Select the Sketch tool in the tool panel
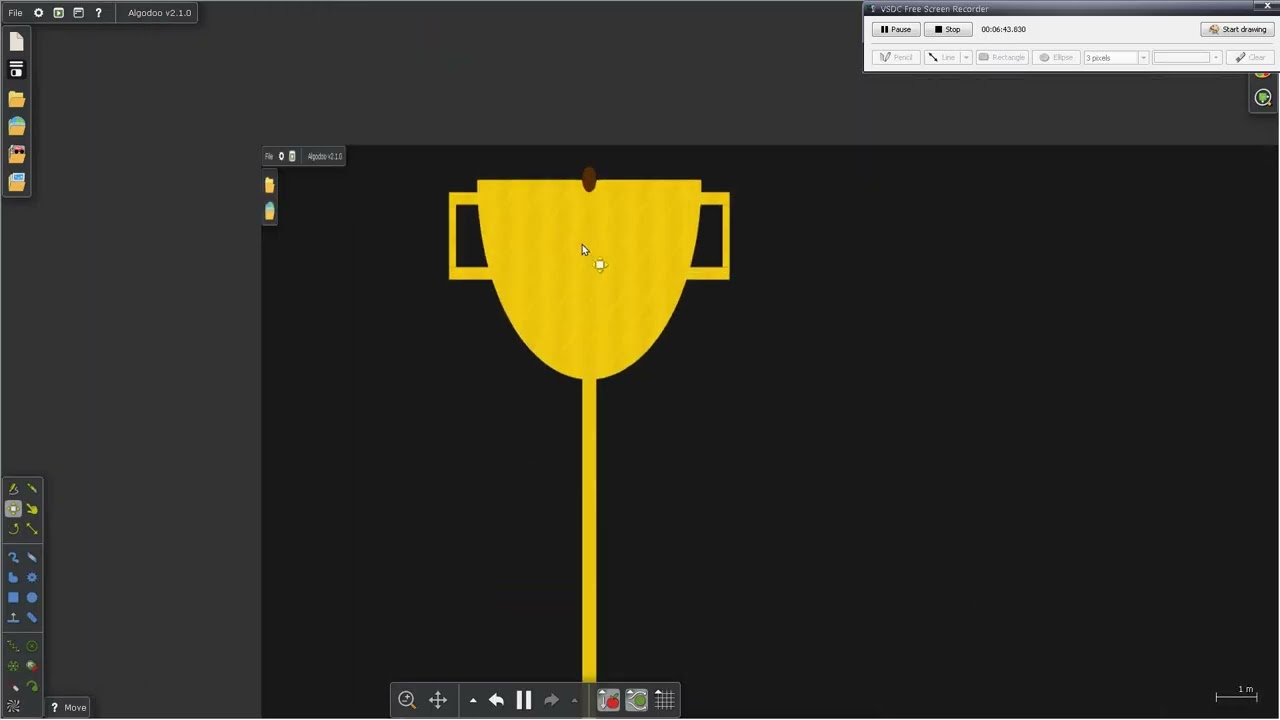Image resolution: width=1280 pixels, height=720 pixels. point(13,489)
